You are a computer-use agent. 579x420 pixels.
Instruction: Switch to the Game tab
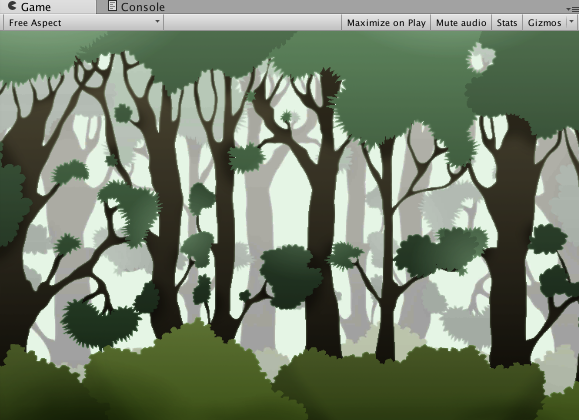[x=47, y=7]
